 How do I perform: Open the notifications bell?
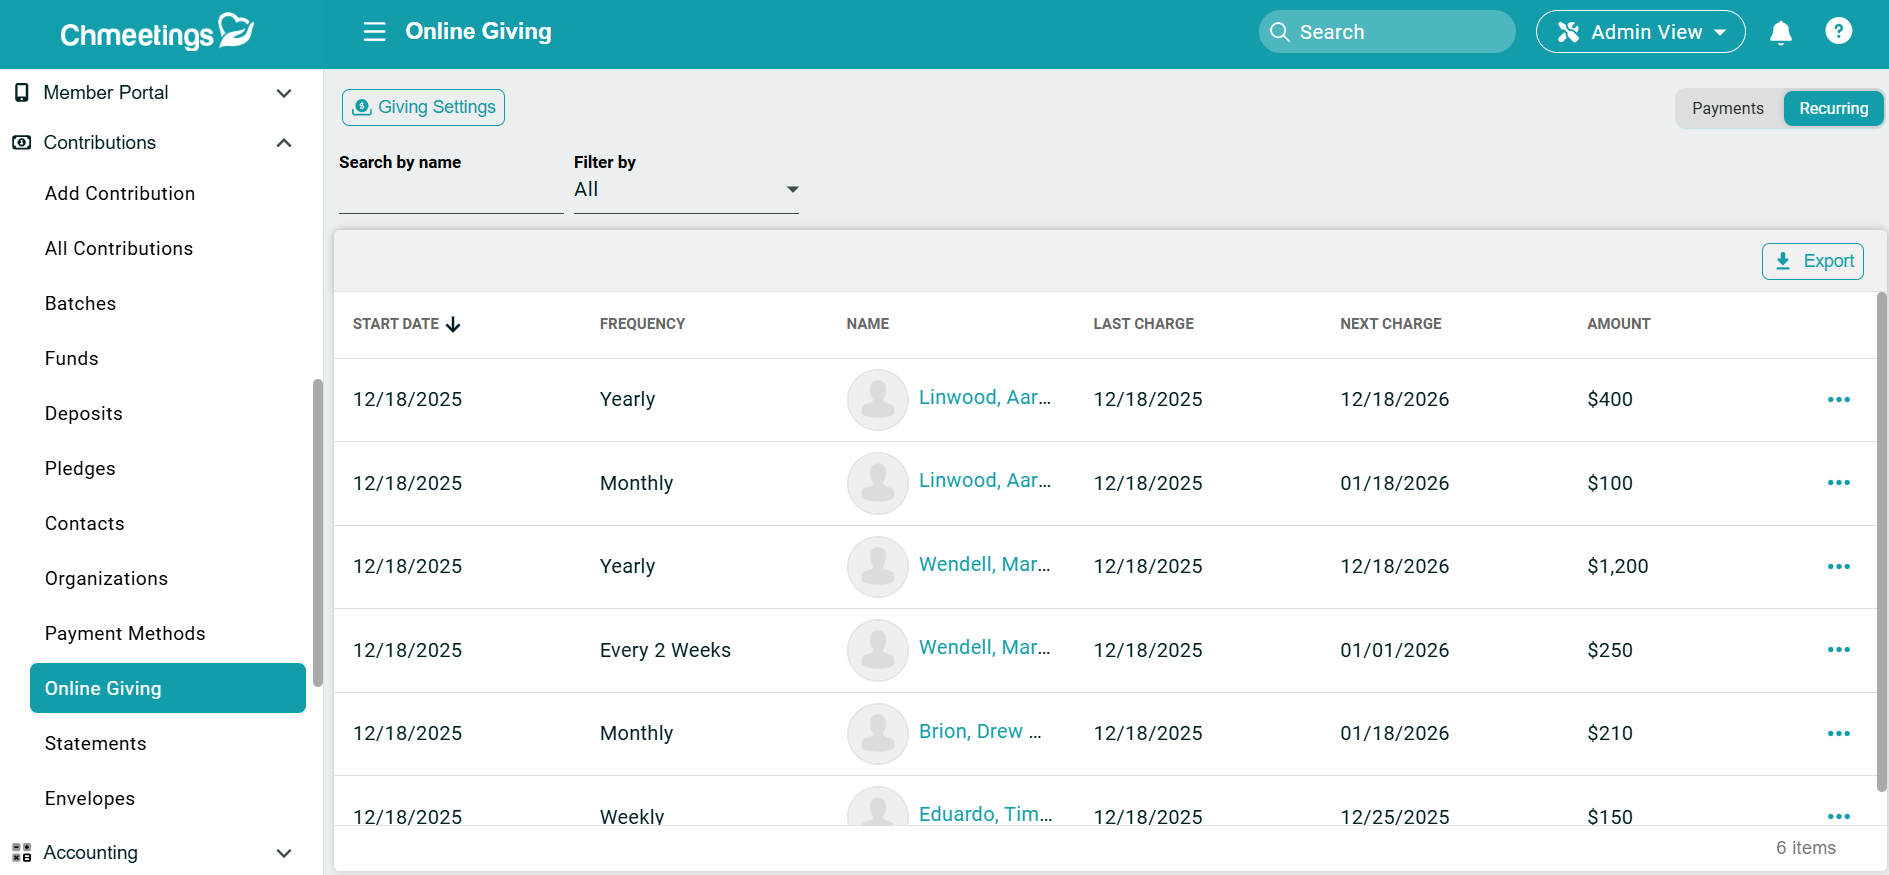point(1780,33)
